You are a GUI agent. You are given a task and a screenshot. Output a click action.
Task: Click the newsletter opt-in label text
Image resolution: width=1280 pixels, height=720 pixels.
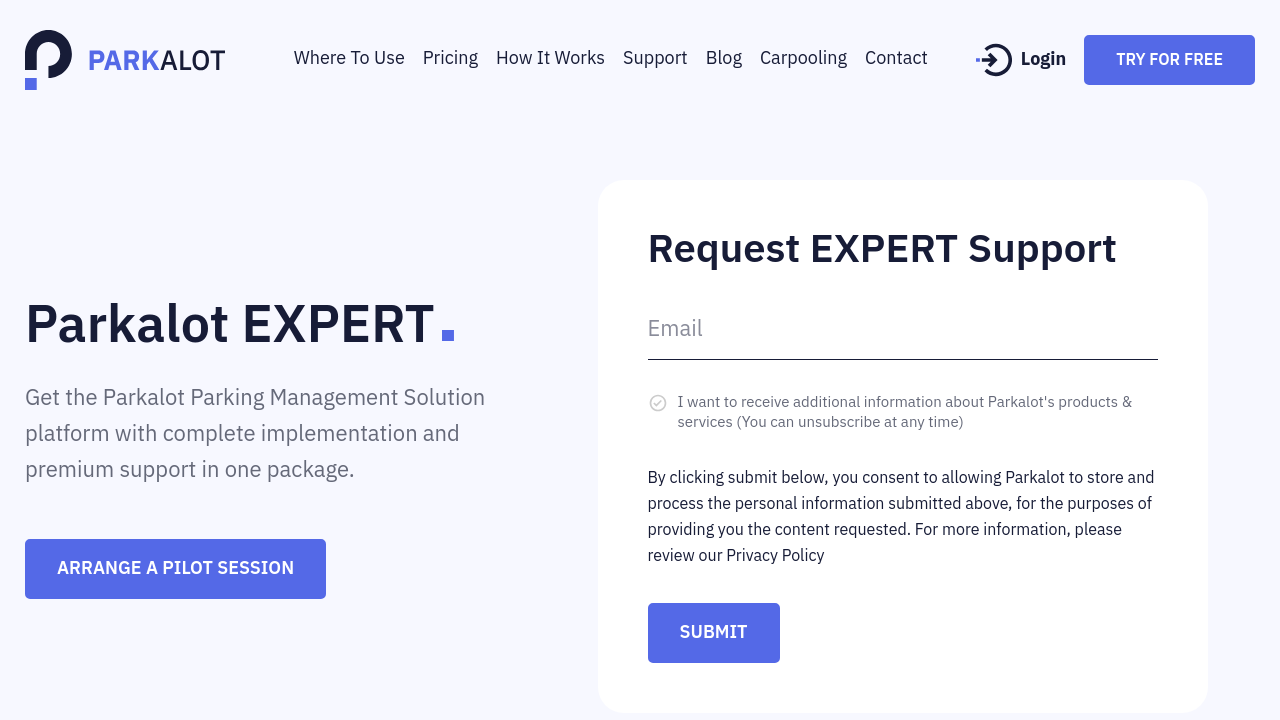(904, 412)
